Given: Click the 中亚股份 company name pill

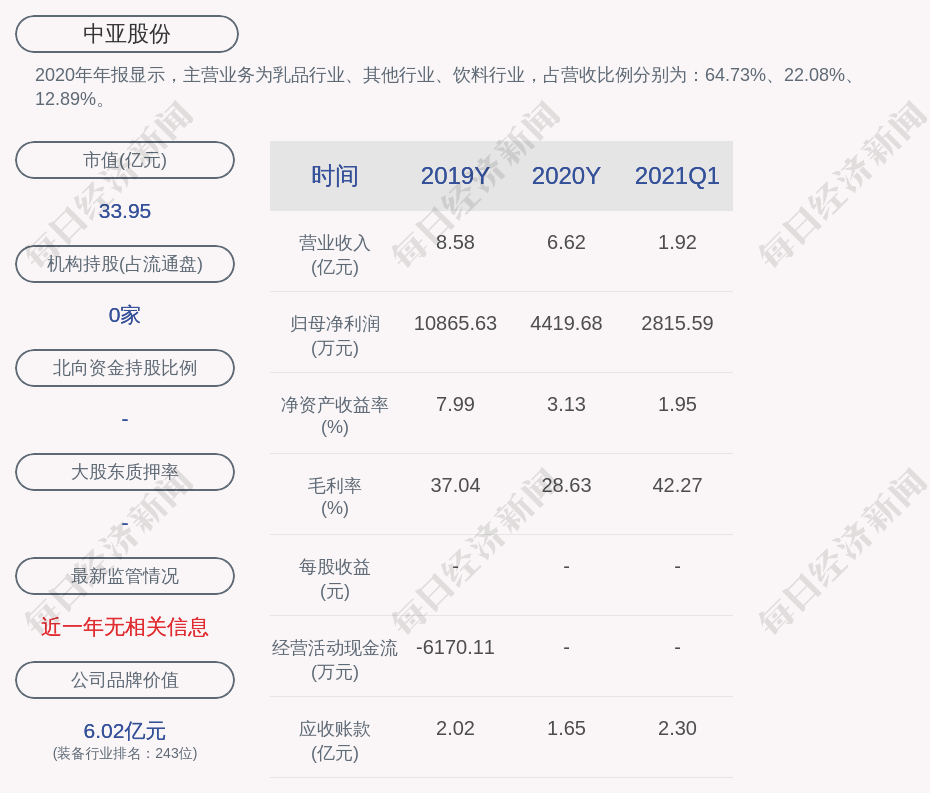Looking at the screenshot, I should (x=126, y=34).
